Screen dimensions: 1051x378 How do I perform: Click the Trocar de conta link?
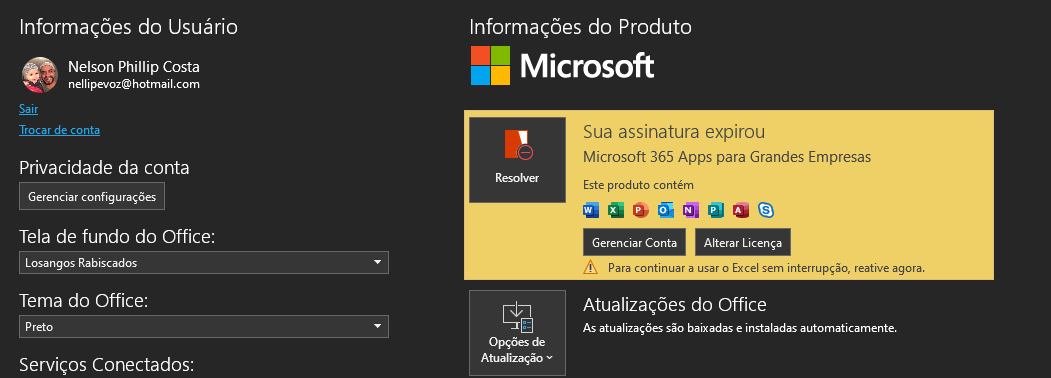coord(60,130)
